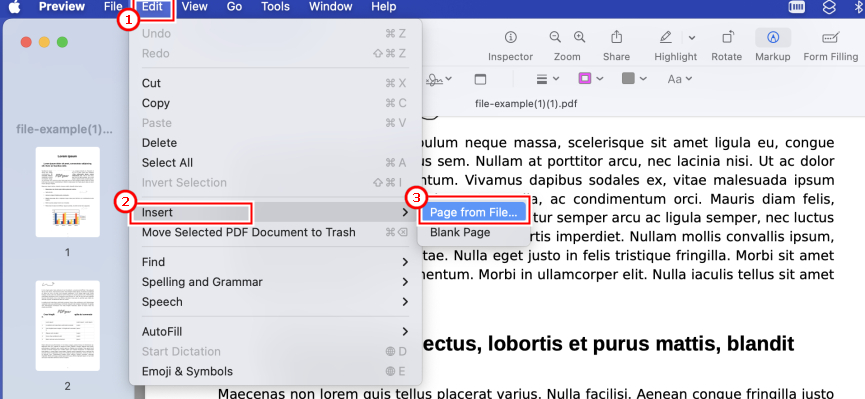Open the Window menu

click(x=330, y=7)
